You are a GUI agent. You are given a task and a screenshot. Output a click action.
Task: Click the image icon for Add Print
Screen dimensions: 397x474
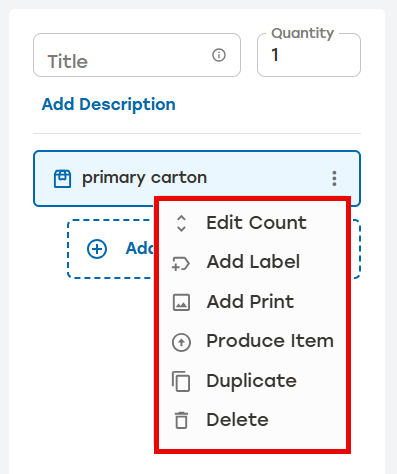(181, 302)
